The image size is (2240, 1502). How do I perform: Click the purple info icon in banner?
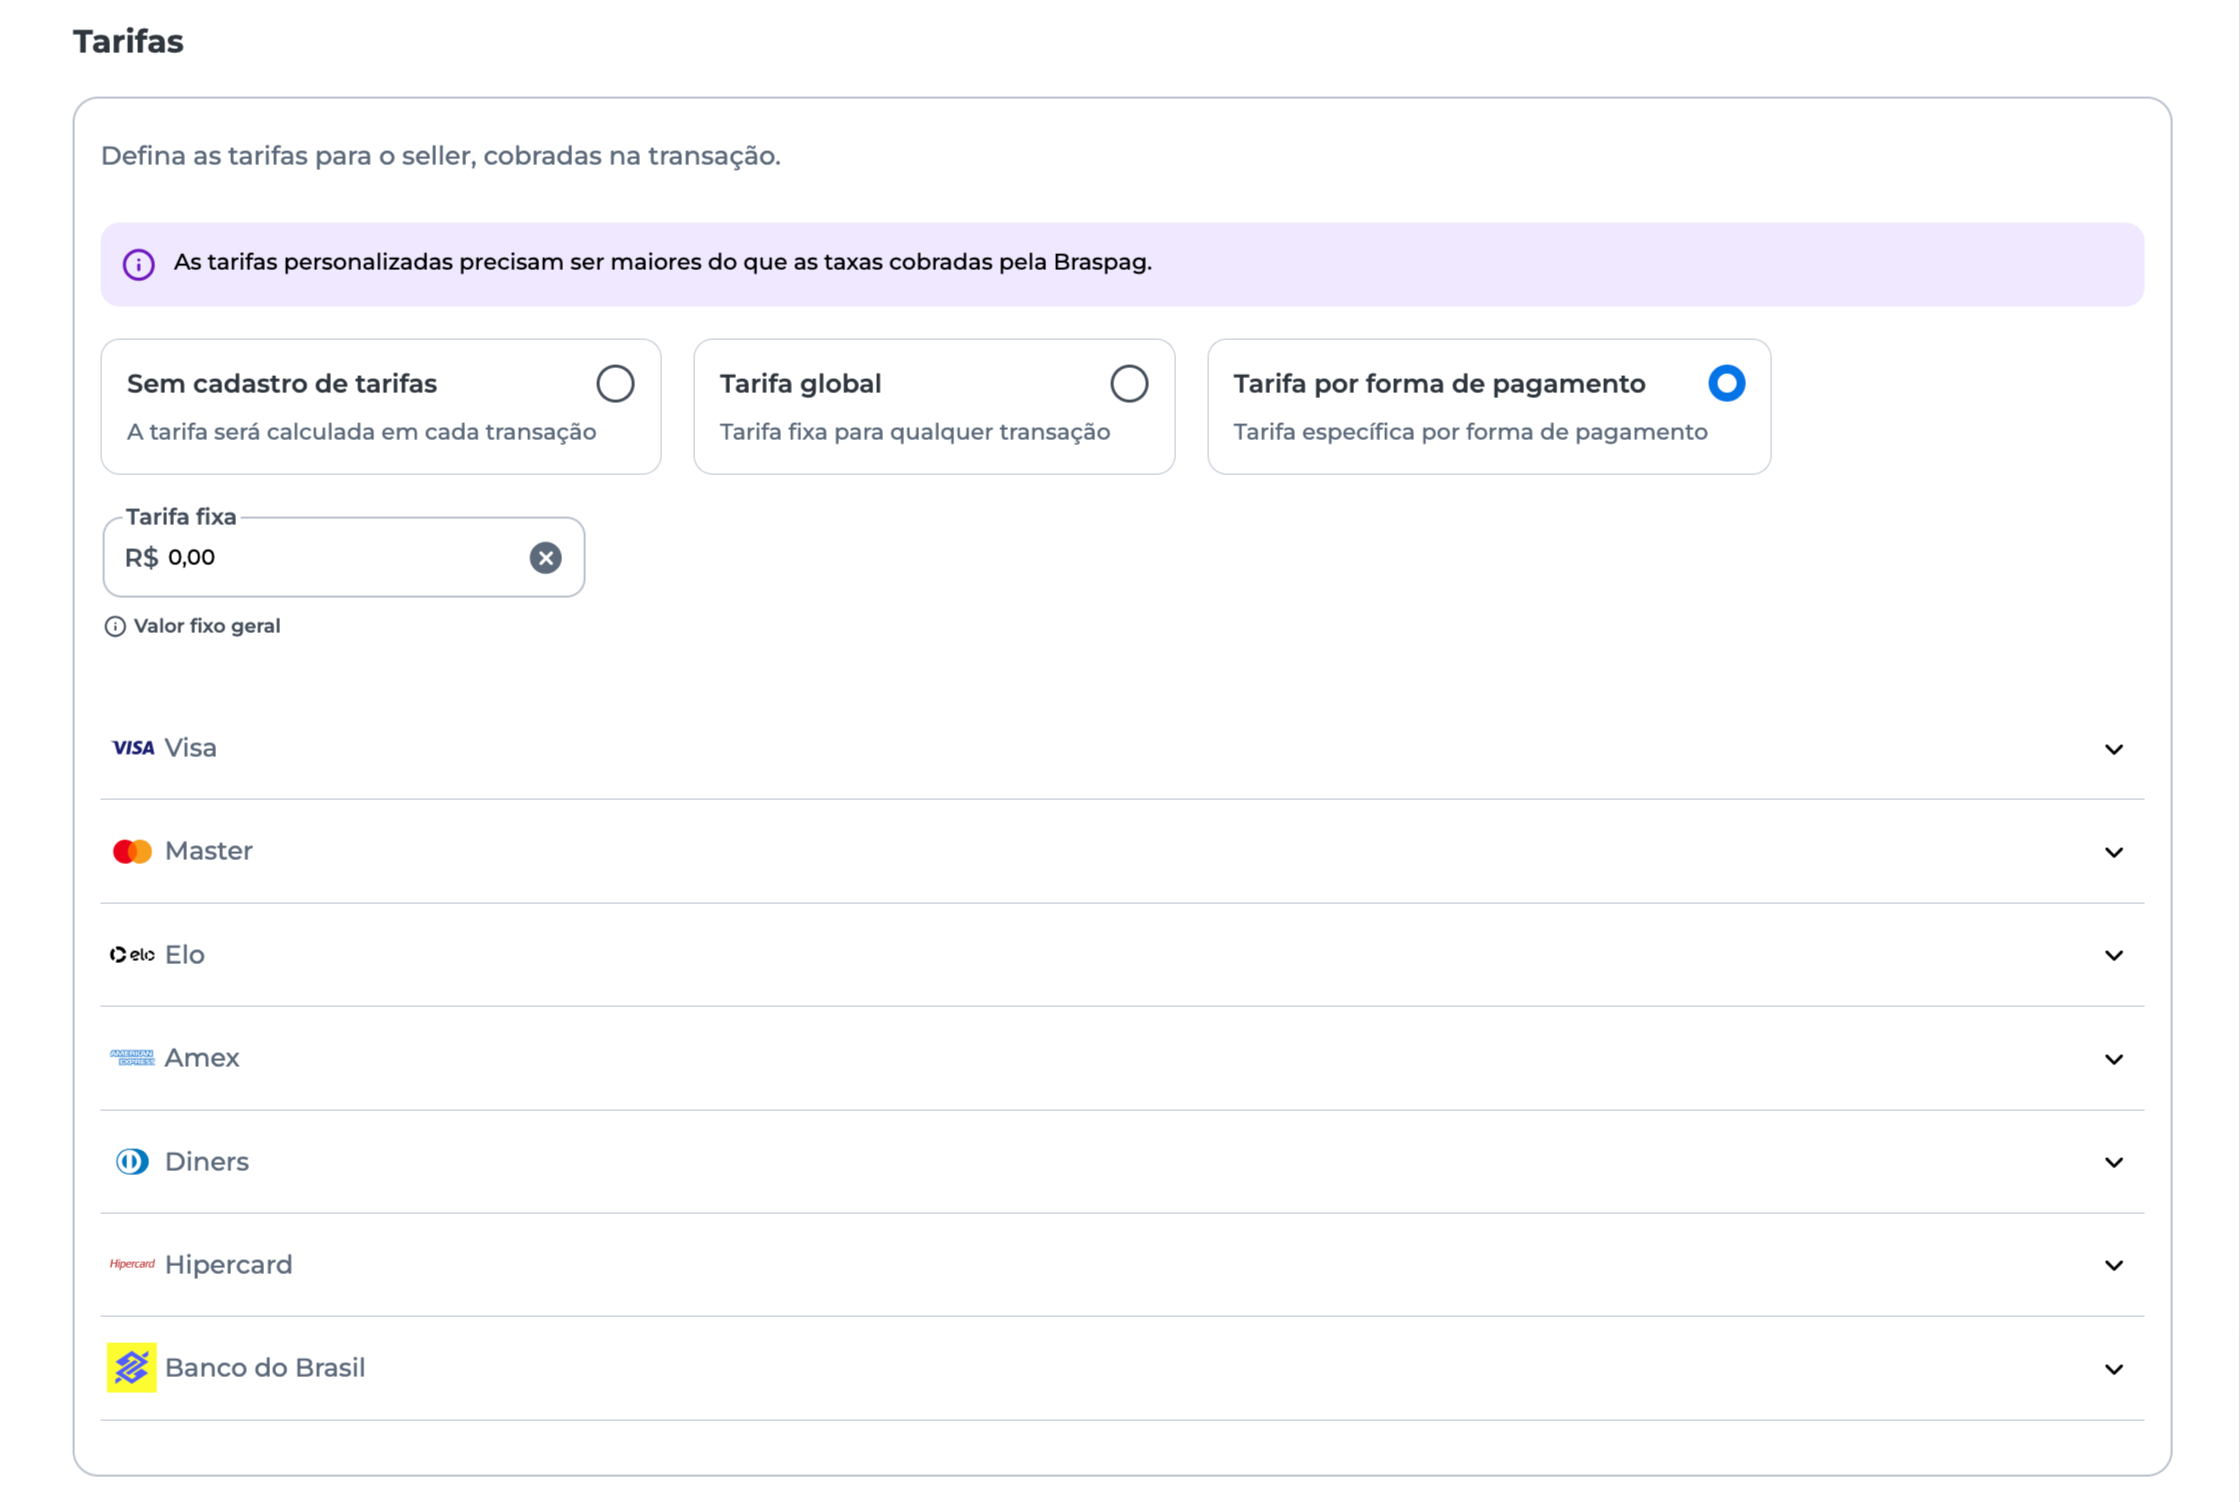(139, 264)
